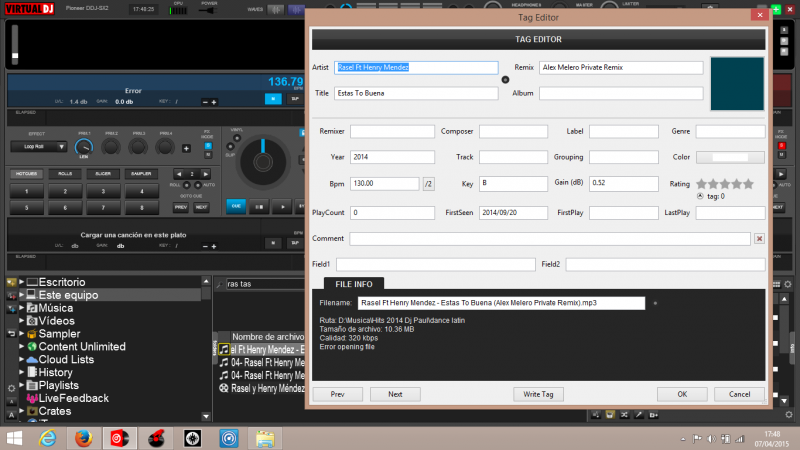
Task: Click the swap dot between Artist and Remix
Action: point(505,80)
